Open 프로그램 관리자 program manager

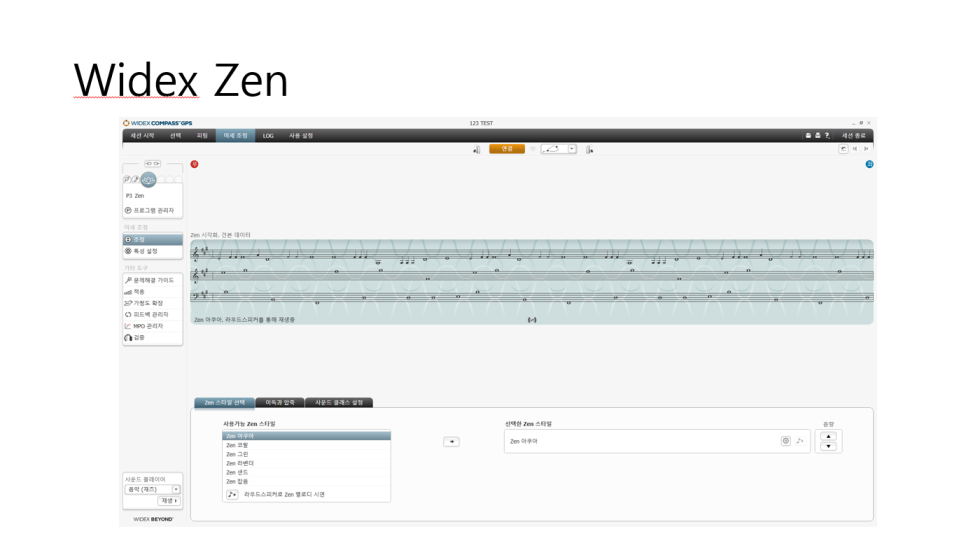(x=153, y=211)
